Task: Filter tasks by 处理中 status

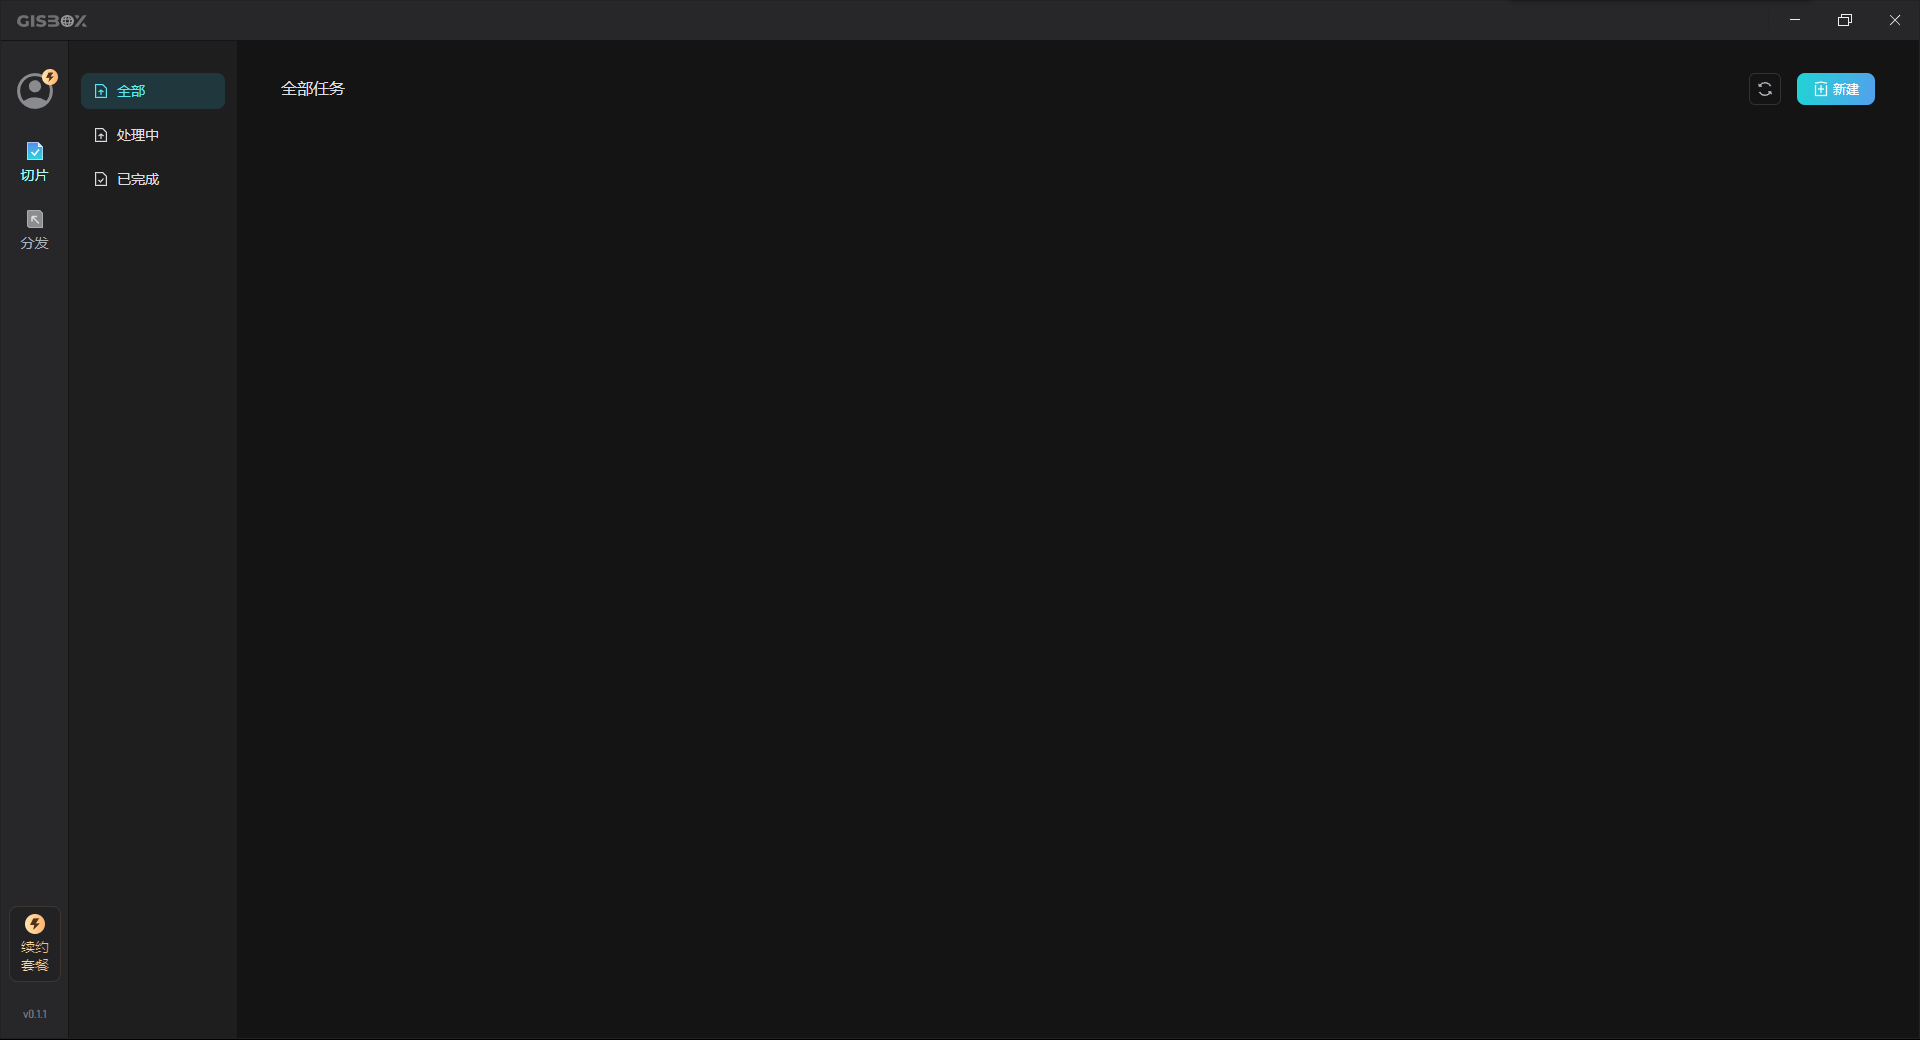Action: 153,135
